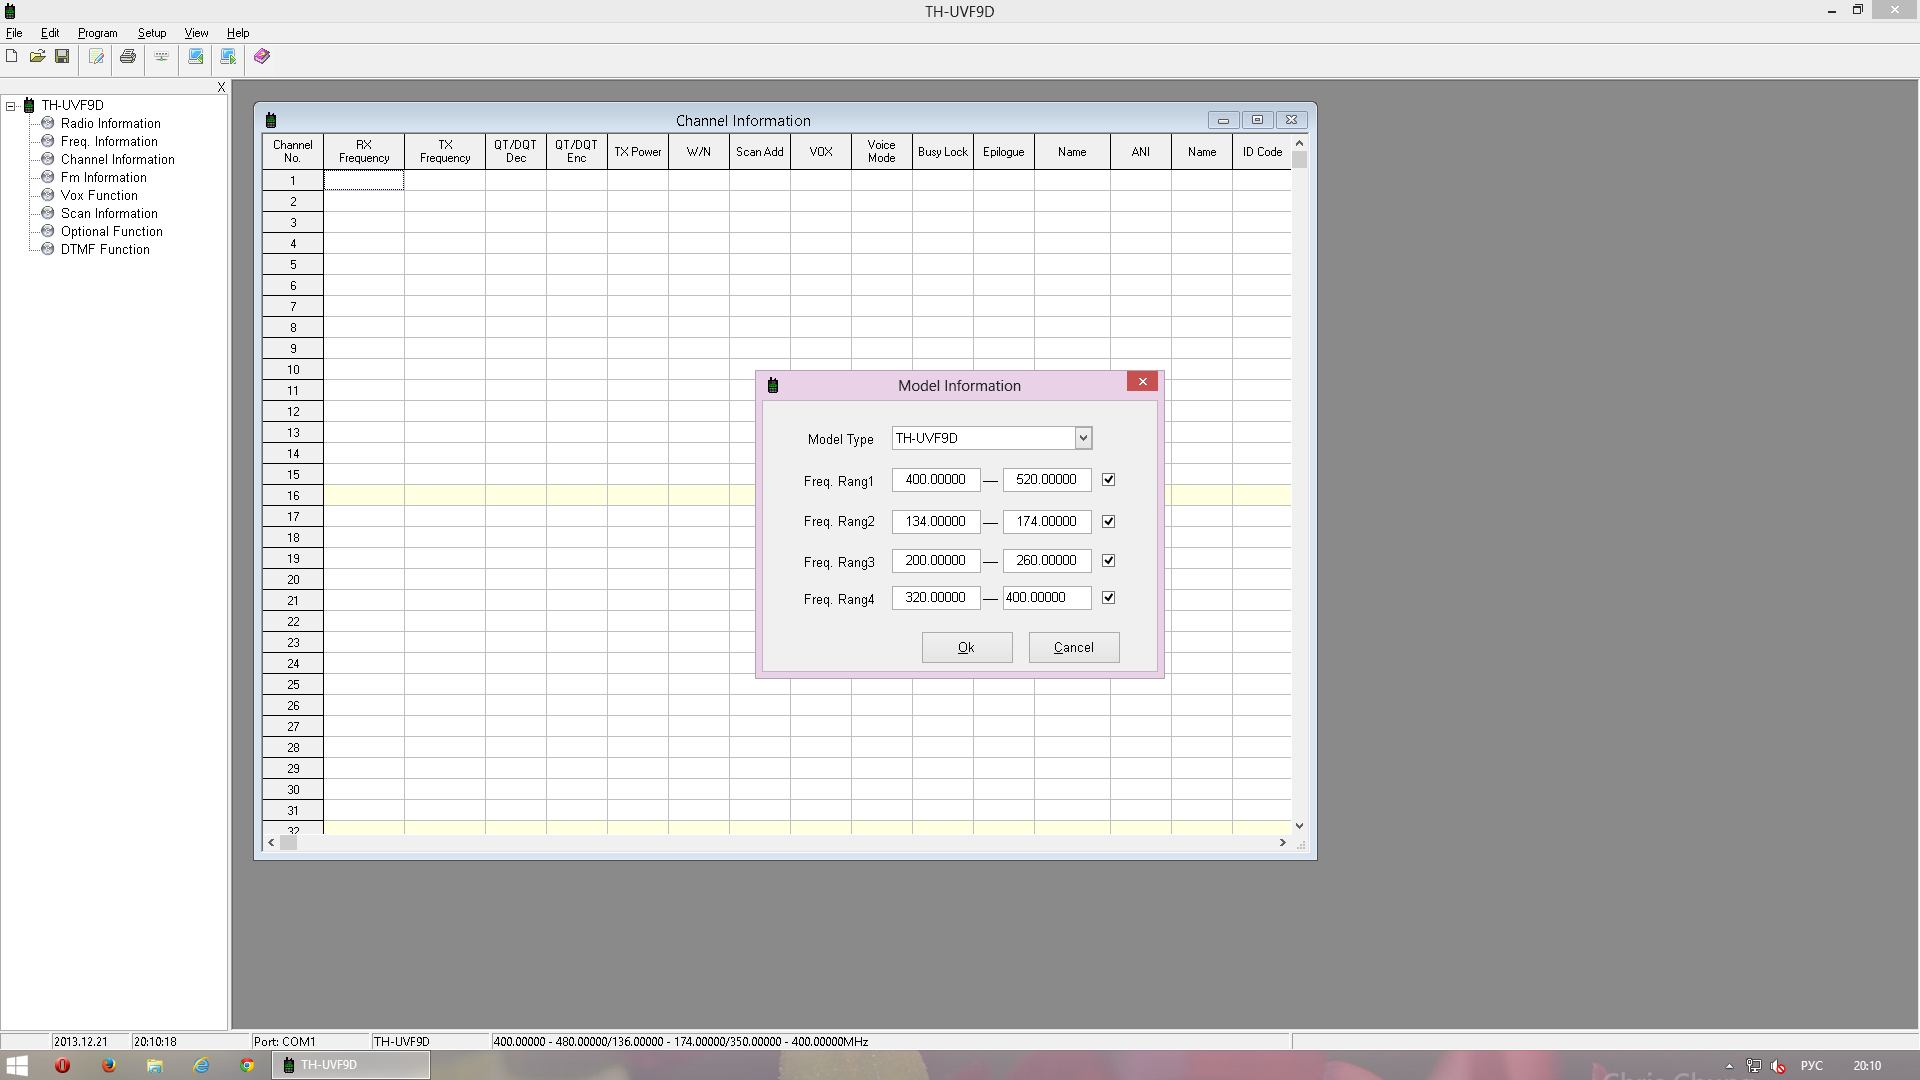Click radio icon in Channel Information title bar
The image size is (1920, 1080).
pyautogui.click(x=271, y=120)
